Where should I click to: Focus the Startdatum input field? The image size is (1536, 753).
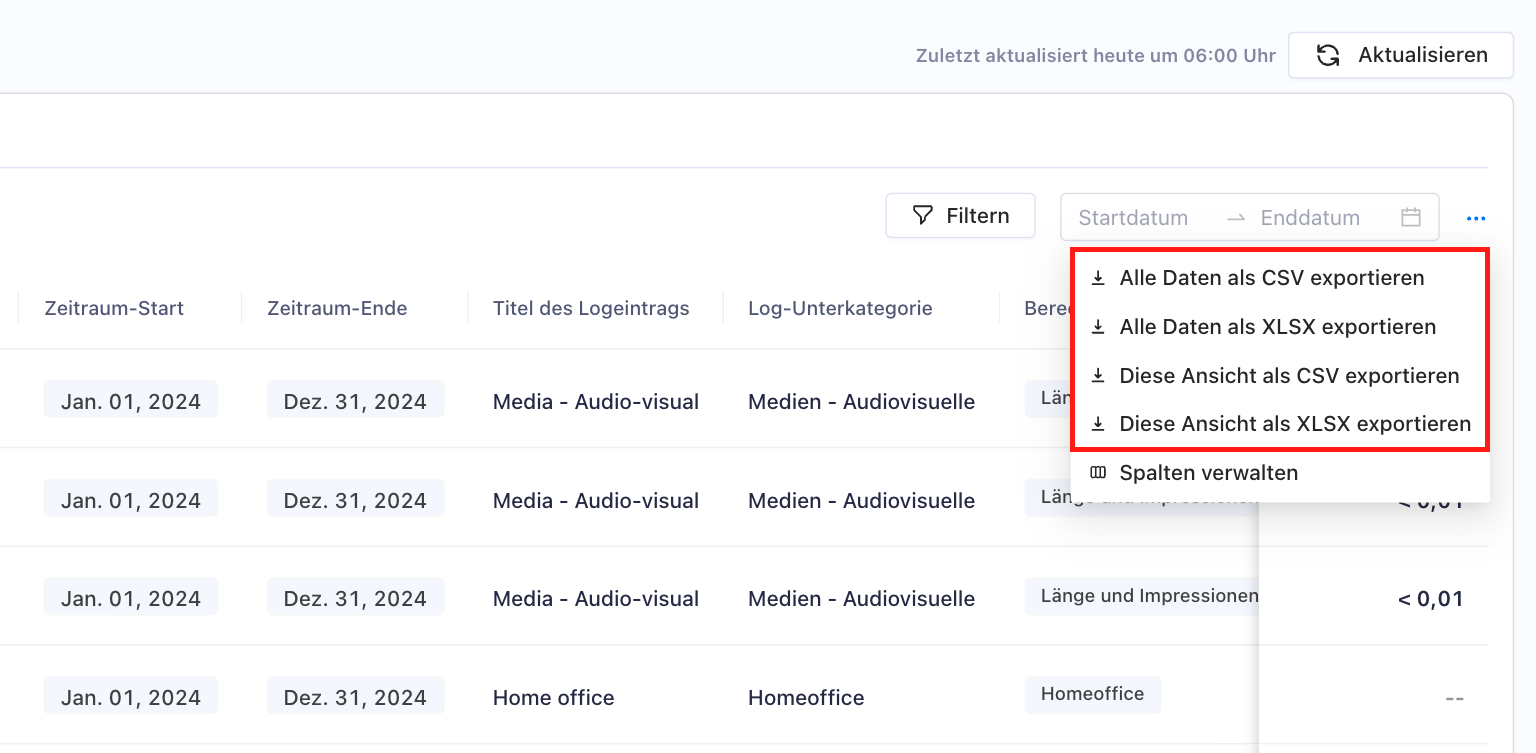[x=1133, y=218]
